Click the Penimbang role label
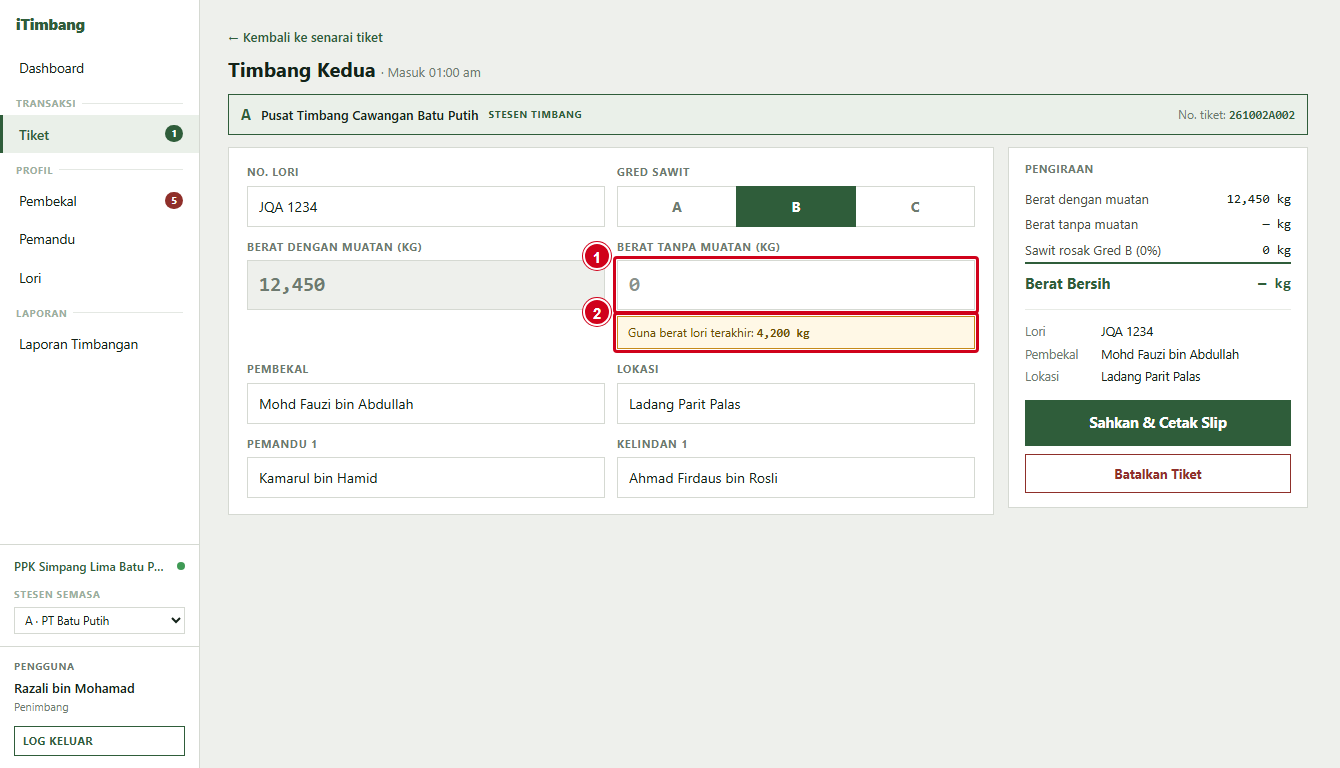 pyautogui.click(x=41, y=707)
